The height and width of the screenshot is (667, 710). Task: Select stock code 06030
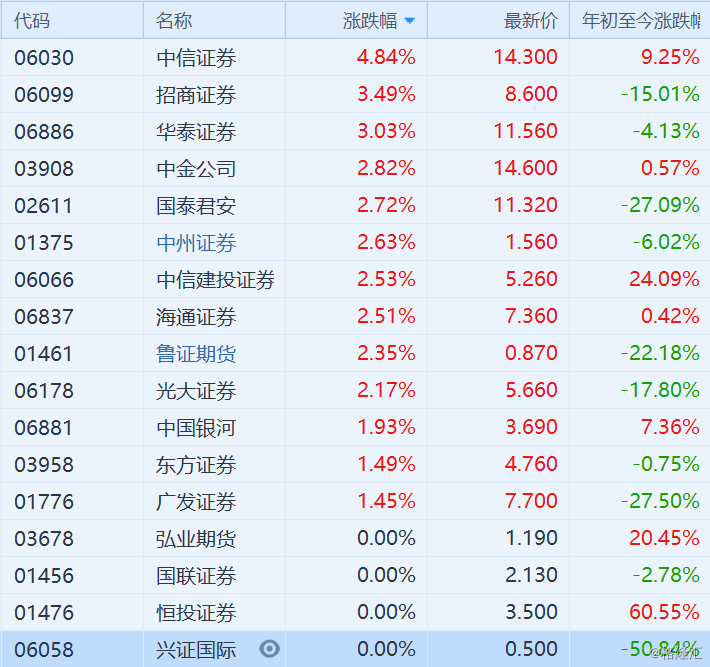point(44,58)
